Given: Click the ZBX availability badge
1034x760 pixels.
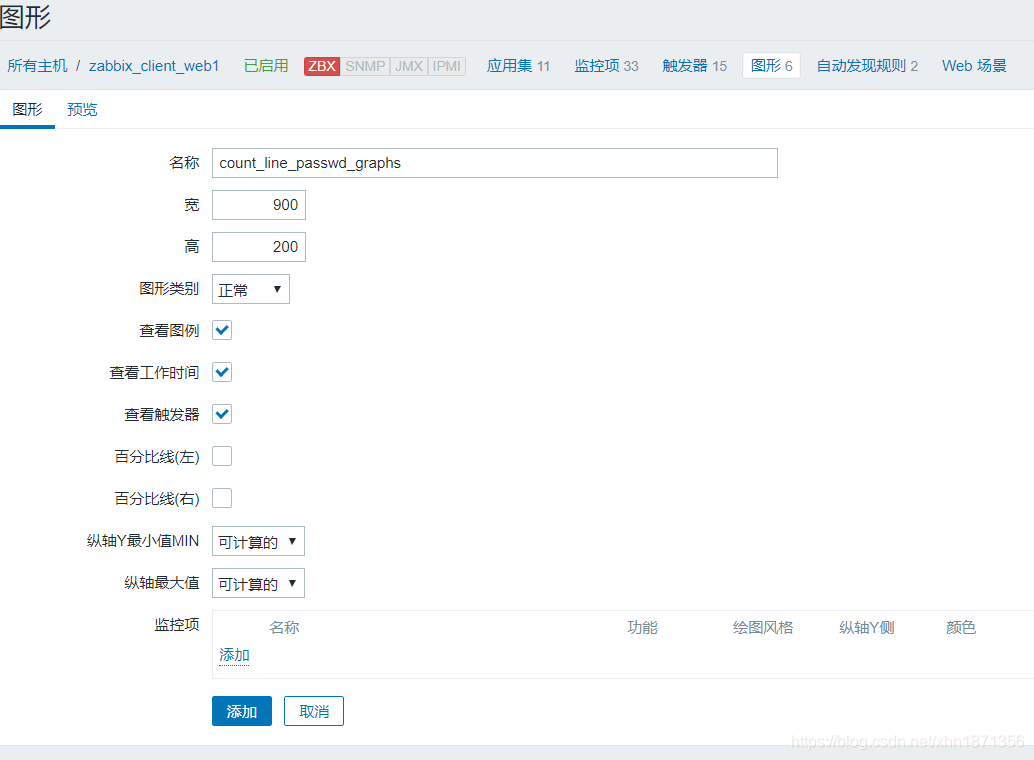Looking at the screenshot, I should point(322,66).
